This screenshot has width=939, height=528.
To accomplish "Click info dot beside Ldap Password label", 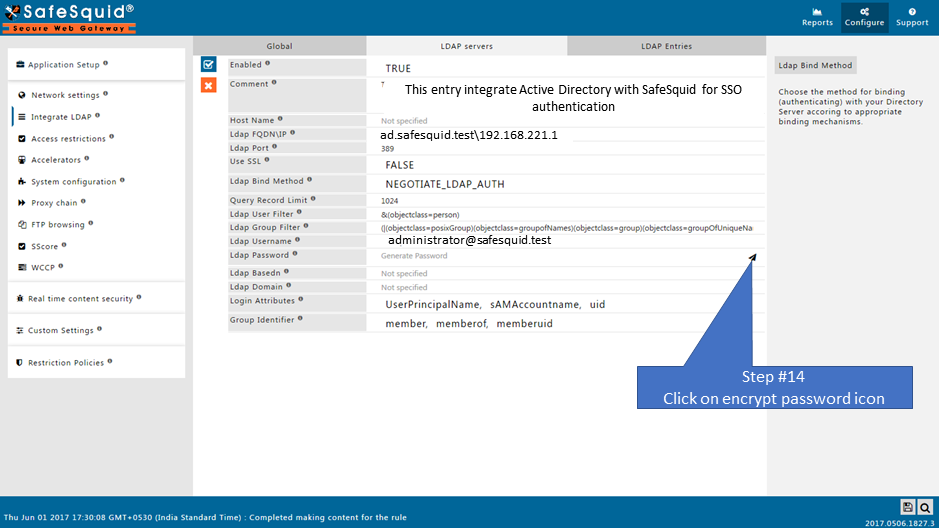I will point(295,254).
